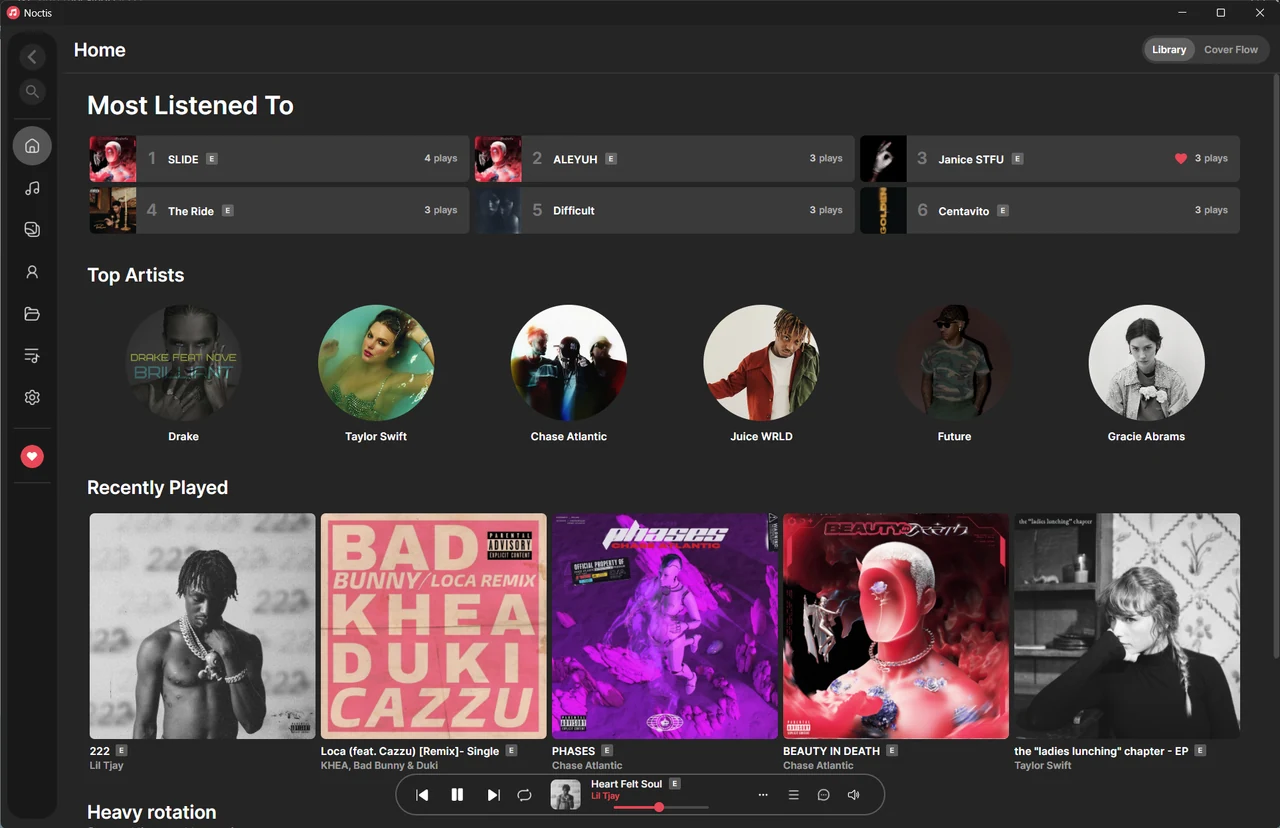Open the Albums icon in sidebar
The image size is (1280, 828).
32,230
